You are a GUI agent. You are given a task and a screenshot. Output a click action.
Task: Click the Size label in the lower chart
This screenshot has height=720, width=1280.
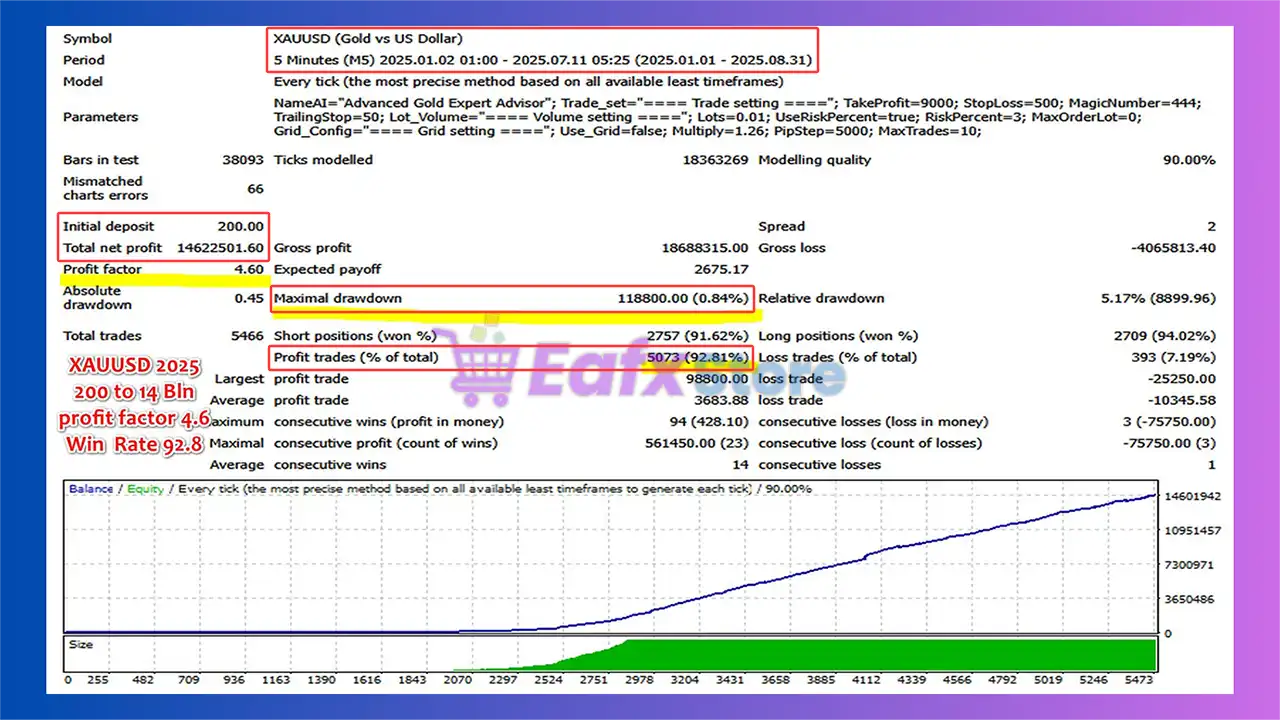(x=80, y=645)
